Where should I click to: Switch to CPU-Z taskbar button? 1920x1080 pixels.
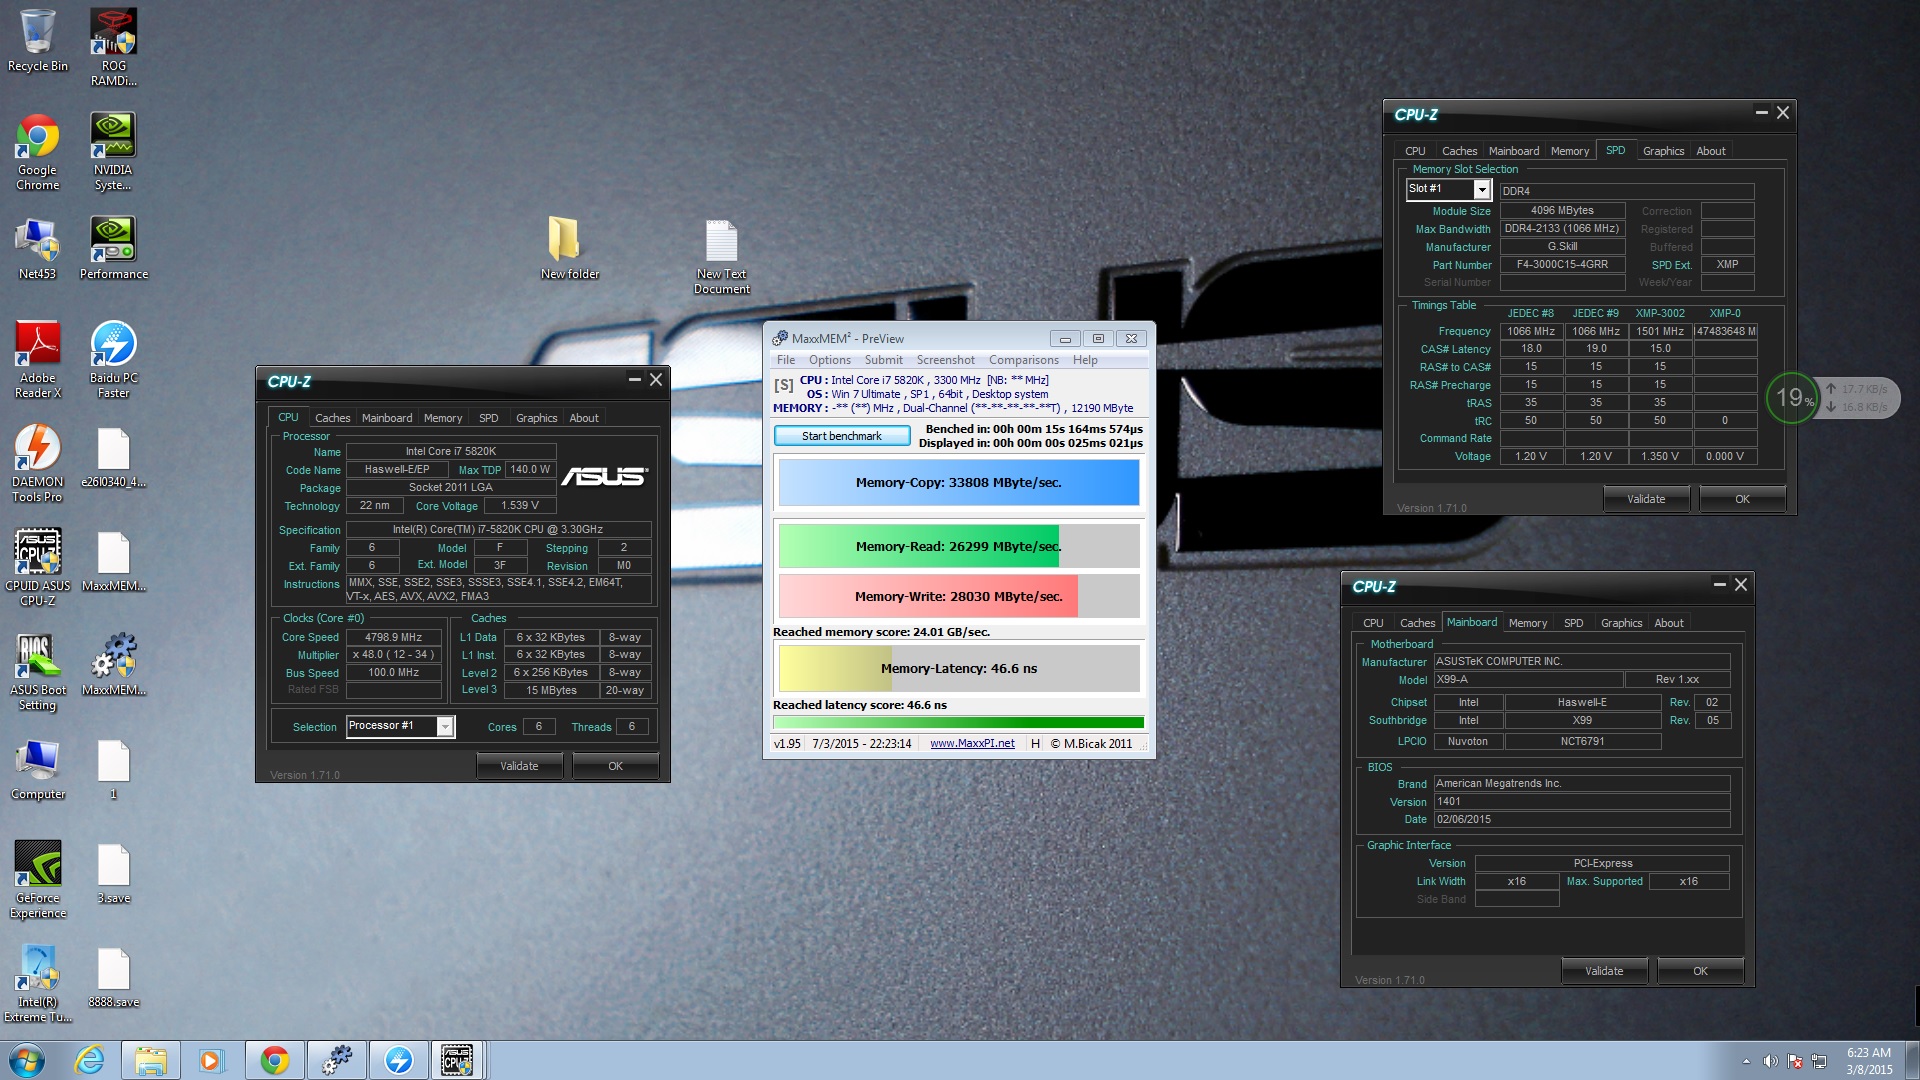[x=458, y=1060]
